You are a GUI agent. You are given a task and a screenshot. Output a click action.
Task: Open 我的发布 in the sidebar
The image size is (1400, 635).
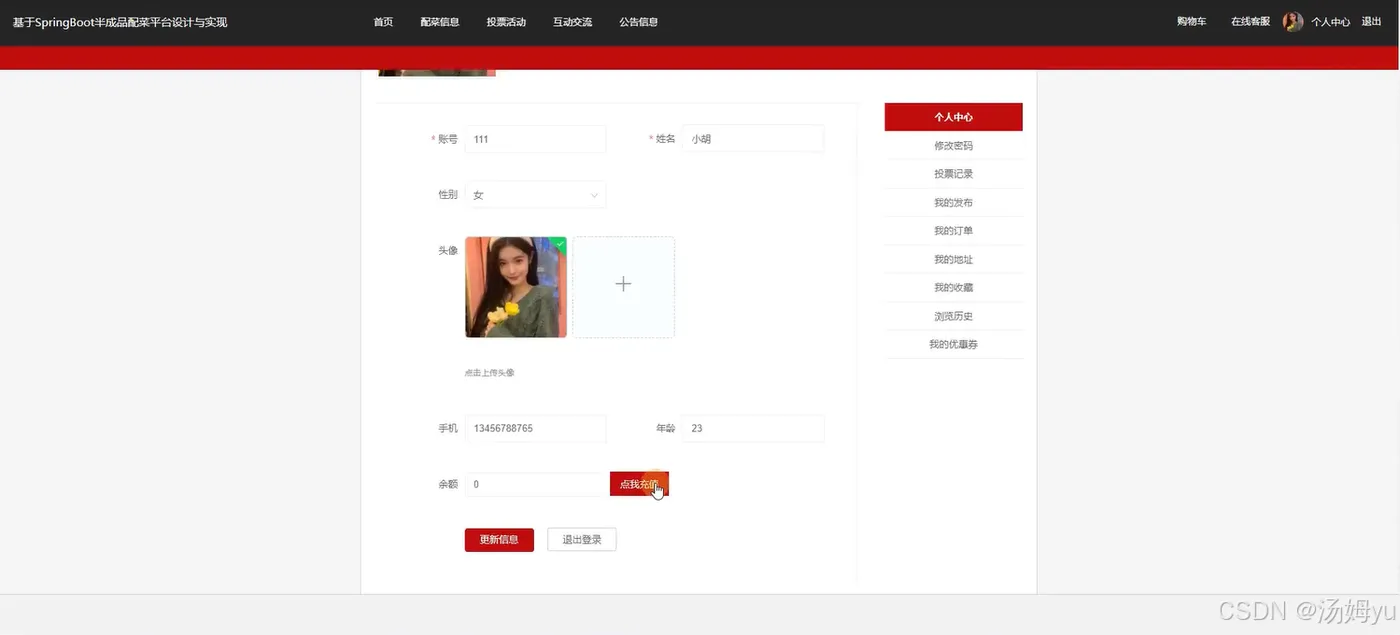(x=953, y=203)
